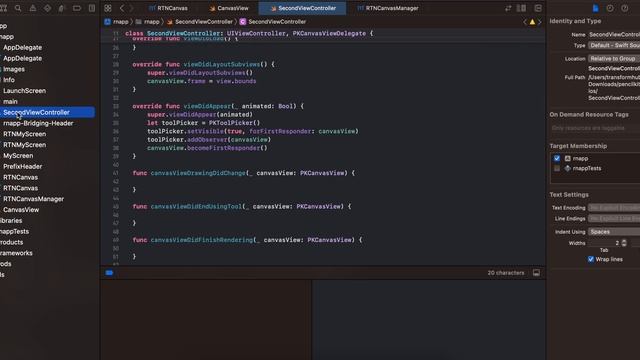Screen dimensions: 640x360
Task: Open the Report navigator icon
Action: [92, 8]
